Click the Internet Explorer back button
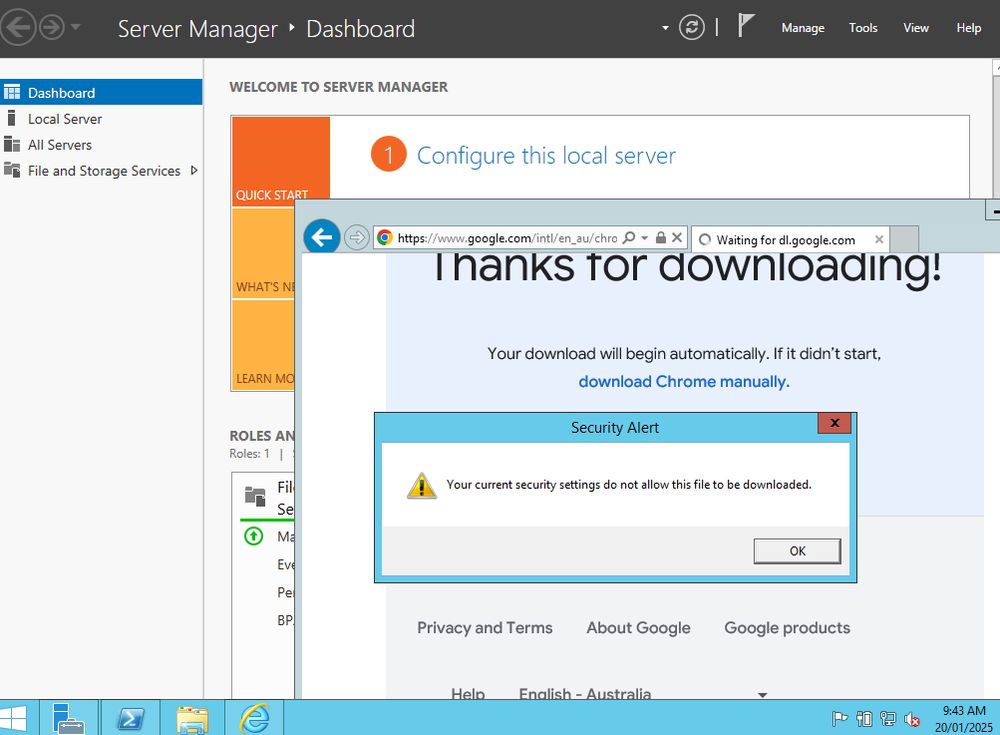 pyautogui.click(x=321, y=237)
